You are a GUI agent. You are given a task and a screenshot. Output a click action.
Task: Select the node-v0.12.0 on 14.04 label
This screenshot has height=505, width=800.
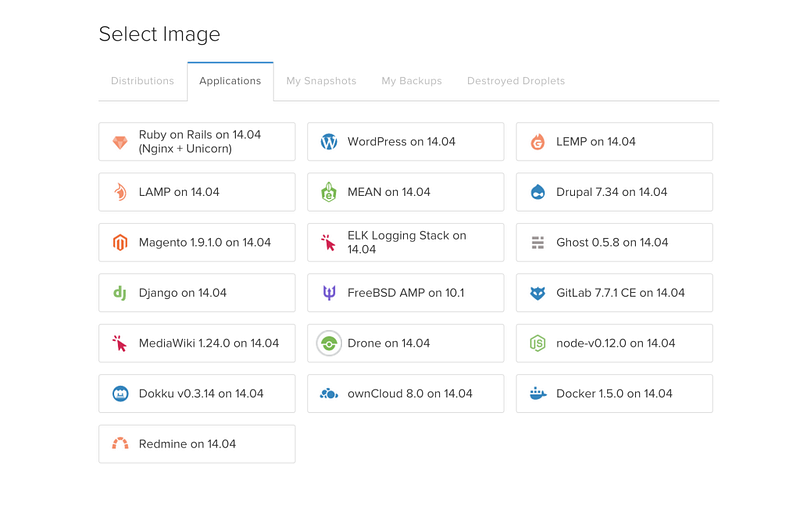click(x=616, y=344)
